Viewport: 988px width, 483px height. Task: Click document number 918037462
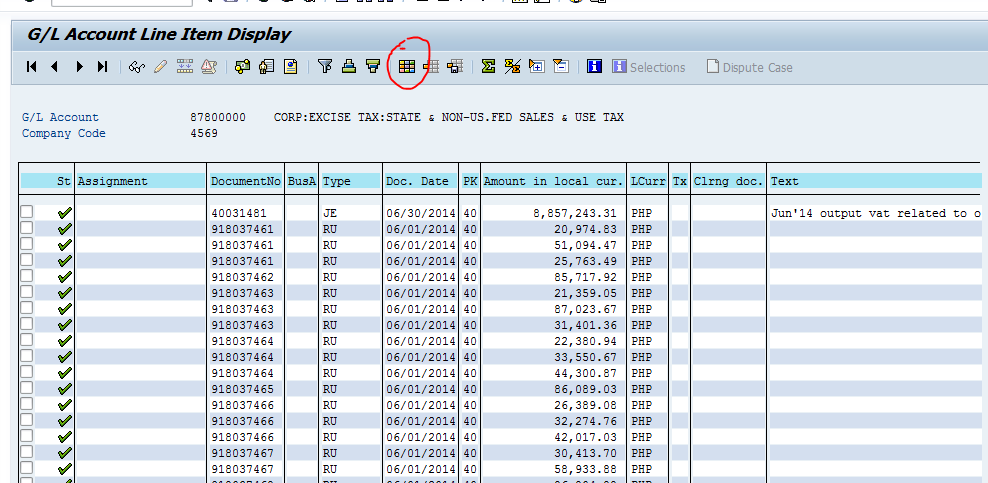[x=242, y=277]
